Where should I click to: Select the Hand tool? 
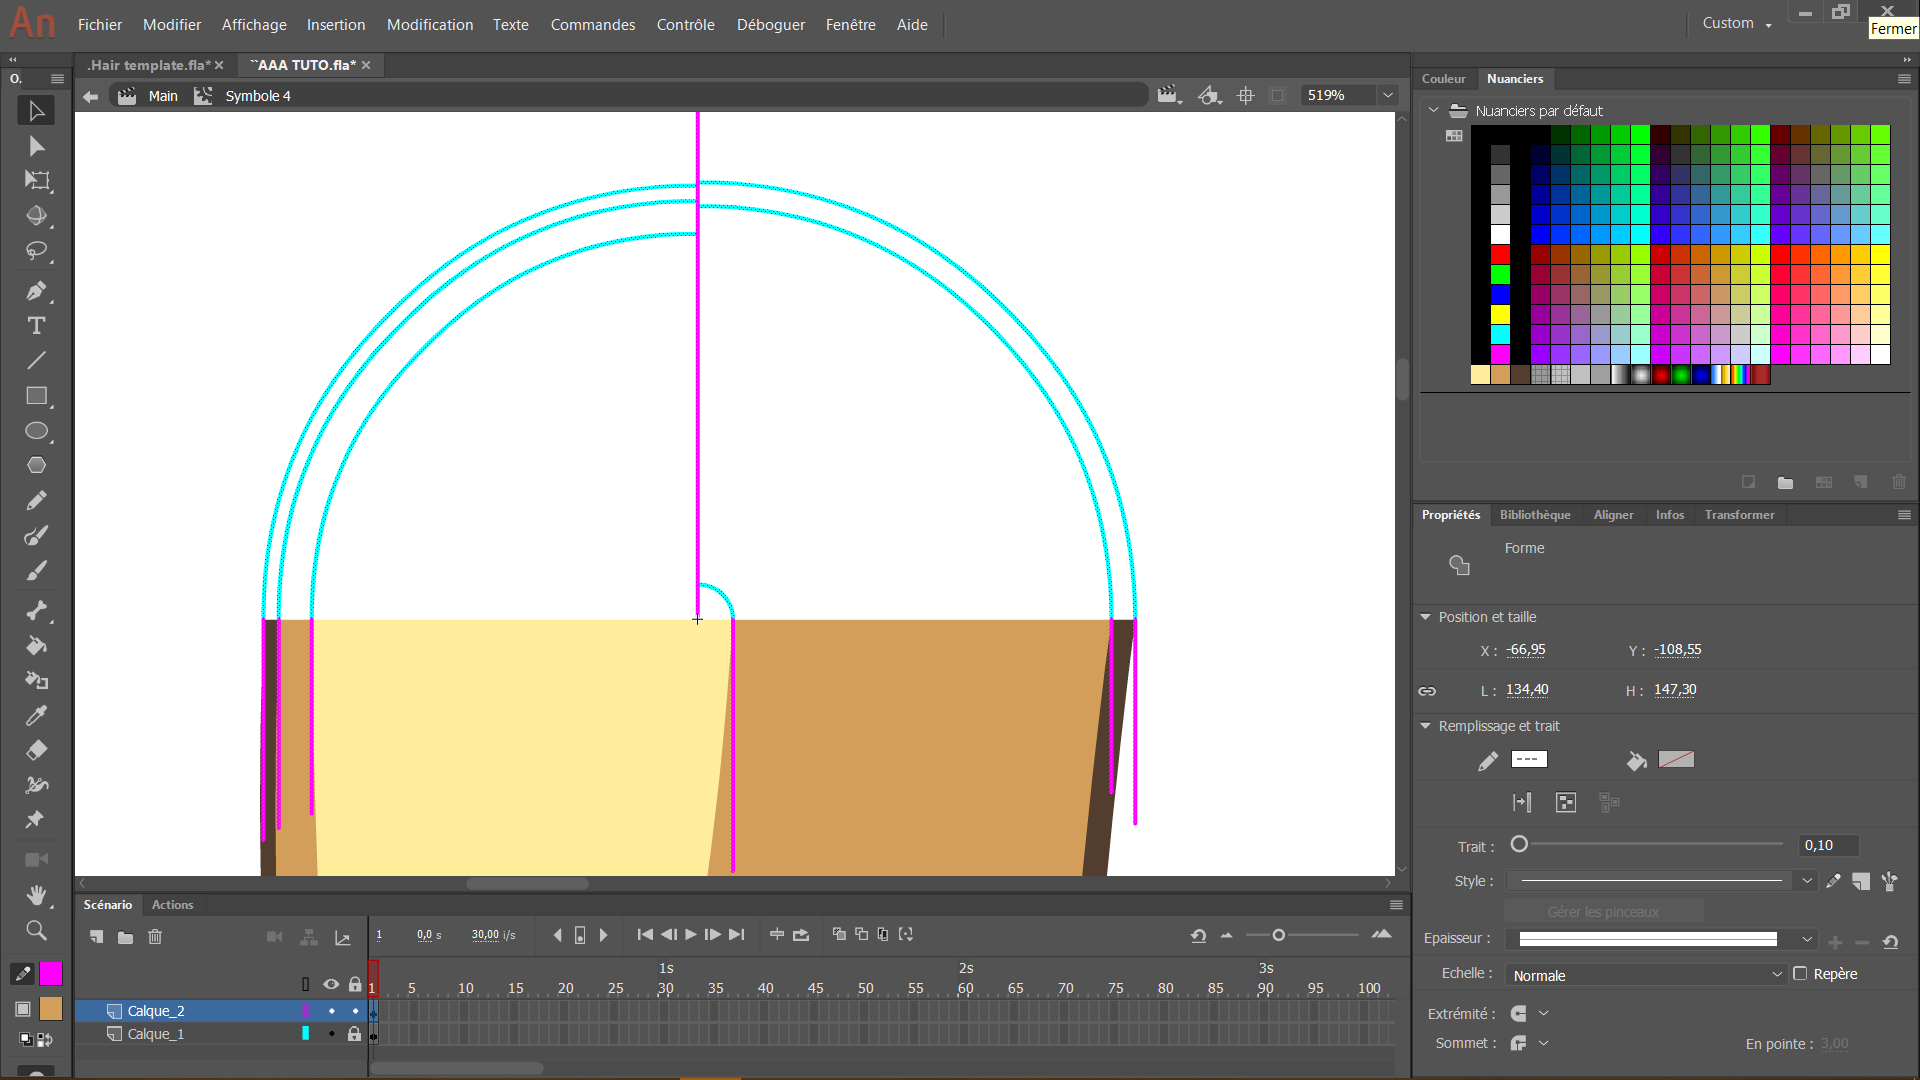(x=36, y=895)
